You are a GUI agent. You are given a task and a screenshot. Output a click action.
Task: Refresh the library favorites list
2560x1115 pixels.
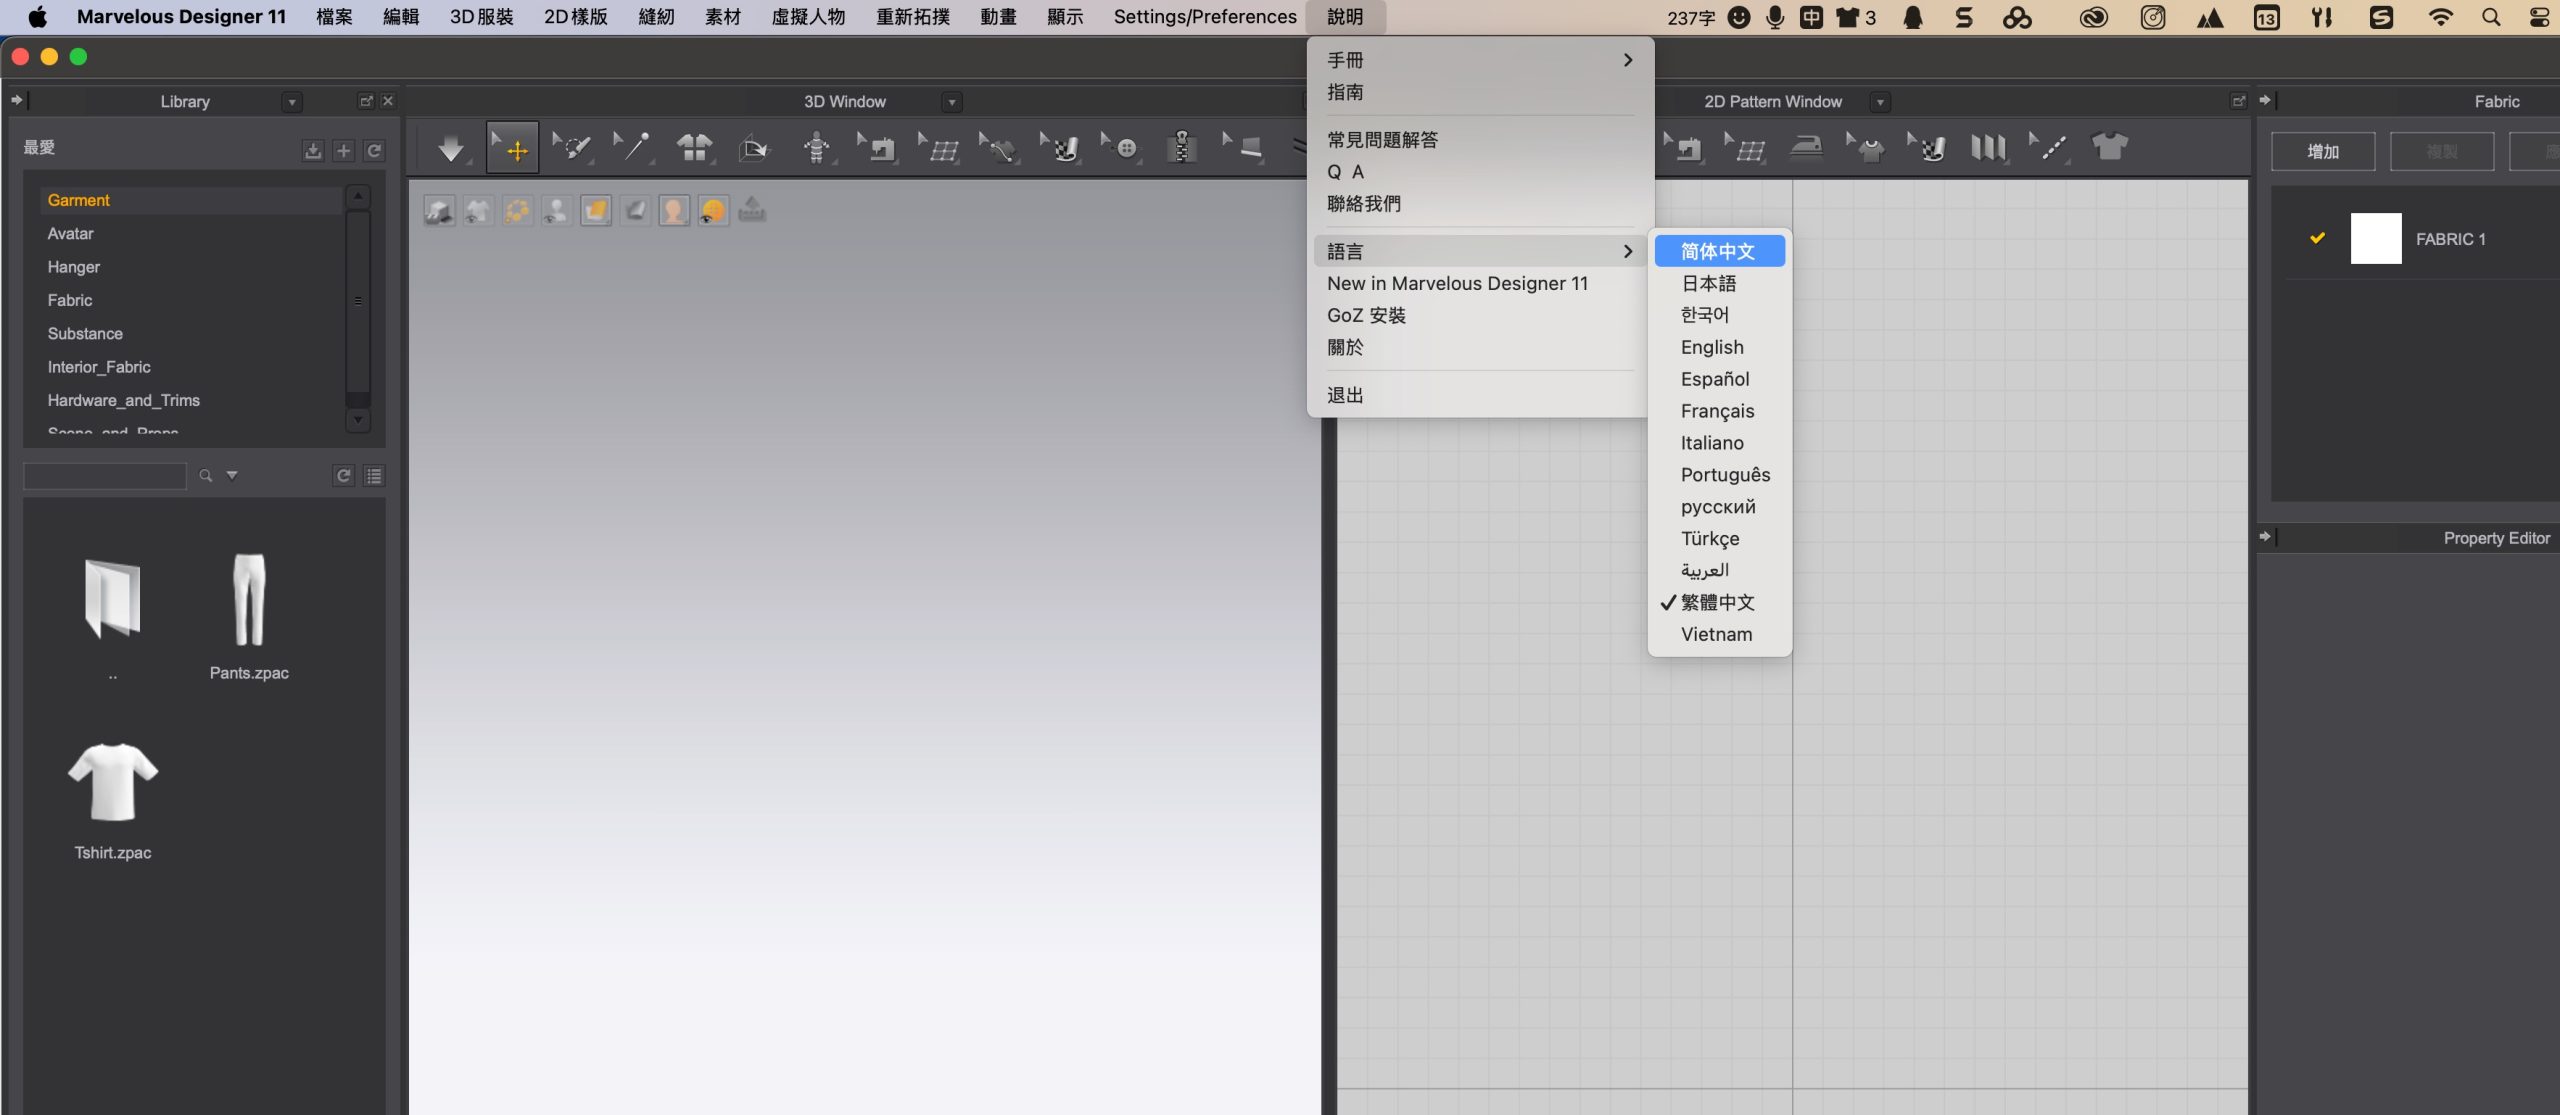point(374,151)
